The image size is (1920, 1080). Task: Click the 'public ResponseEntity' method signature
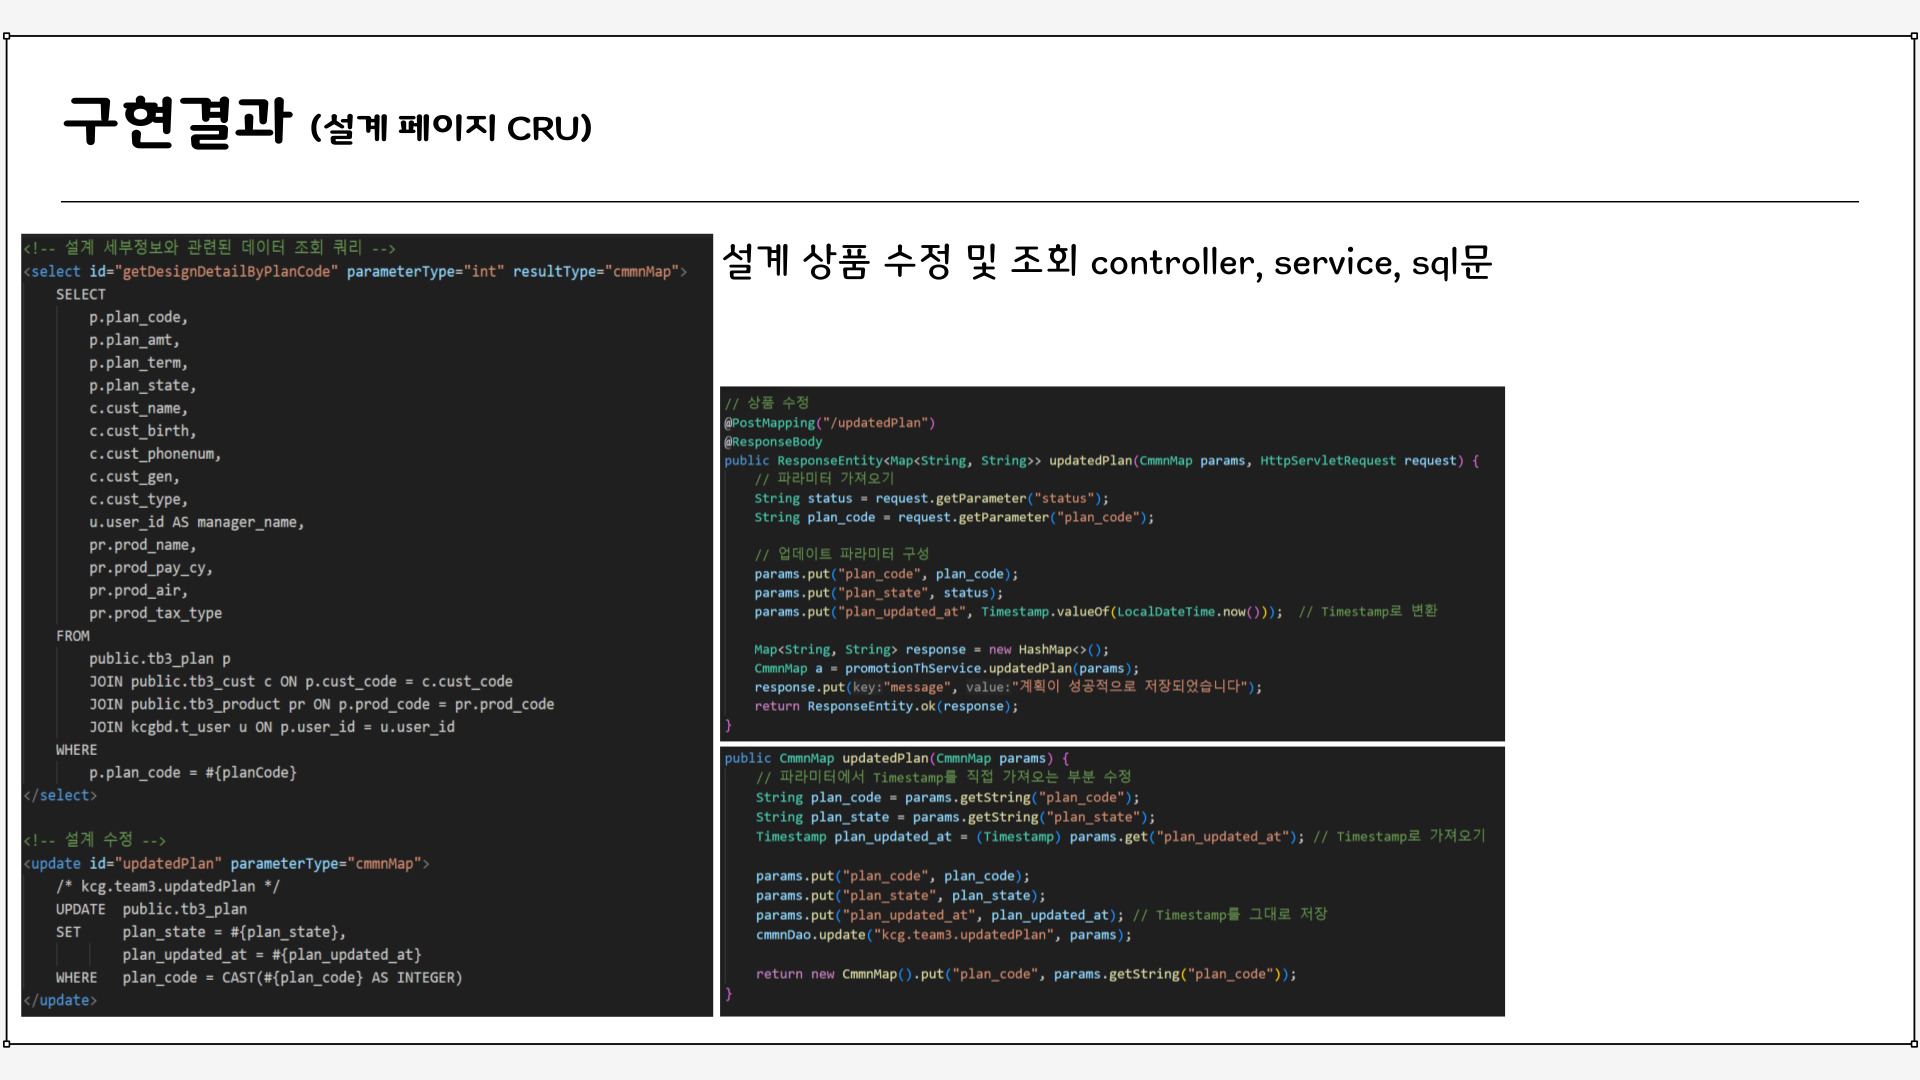[1102, 461]
